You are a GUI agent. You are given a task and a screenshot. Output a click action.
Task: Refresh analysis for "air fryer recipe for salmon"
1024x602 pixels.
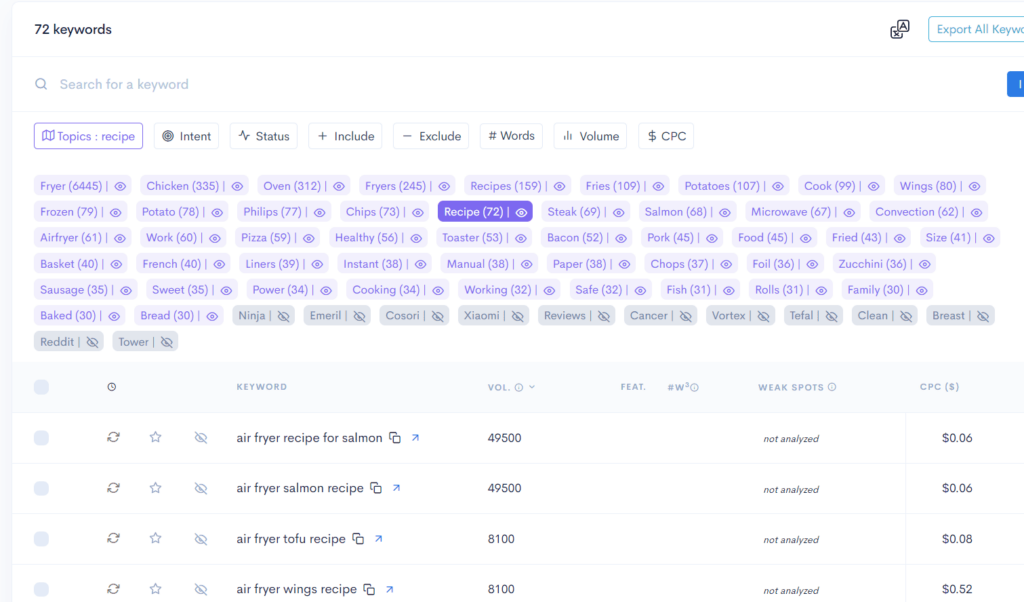tap(113, 437)
